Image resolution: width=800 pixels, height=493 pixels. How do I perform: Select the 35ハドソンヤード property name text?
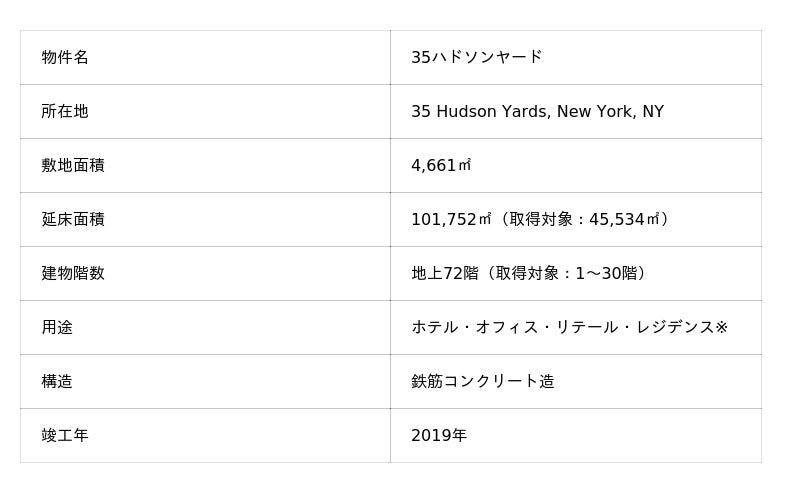tap(476, 57)
